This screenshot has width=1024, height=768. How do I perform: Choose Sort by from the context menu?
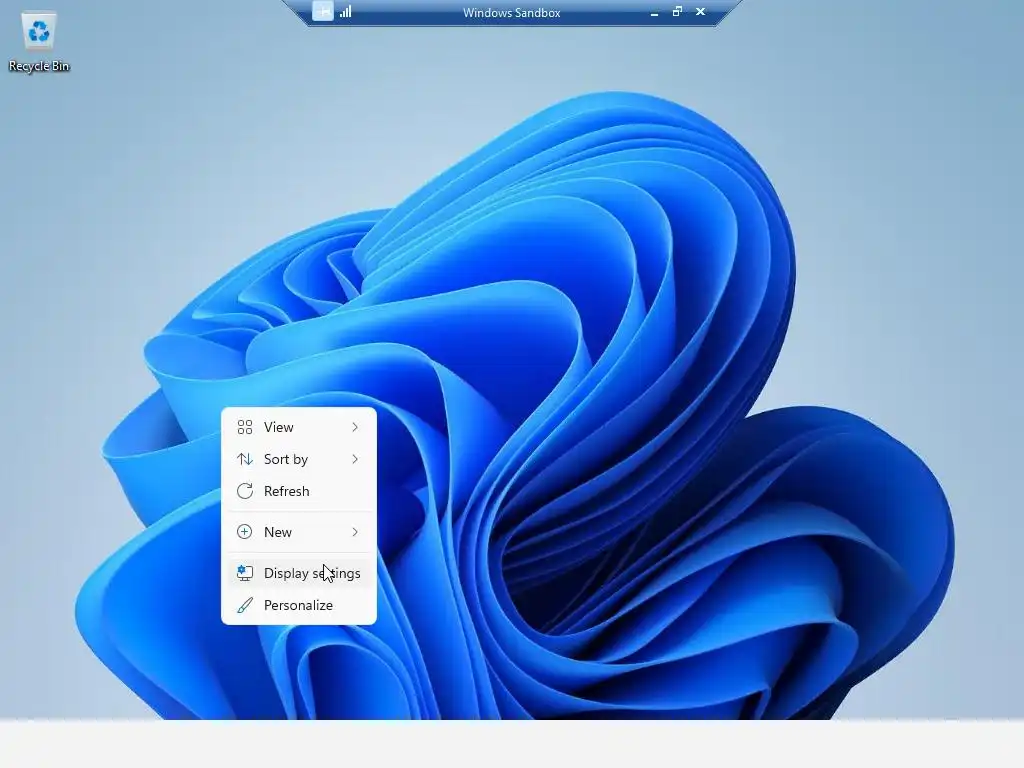click(298, 459)
